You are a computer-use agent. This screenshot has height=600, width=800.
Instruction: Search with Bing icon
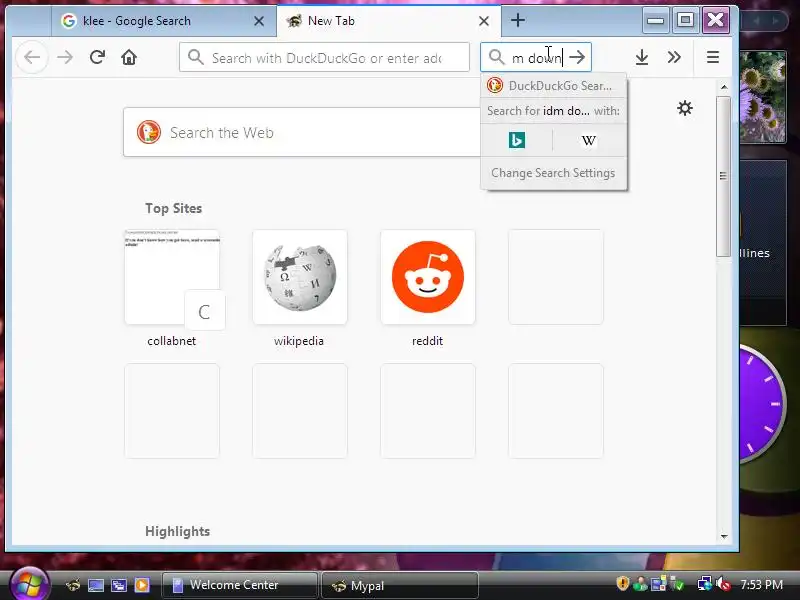coord(517,140)
